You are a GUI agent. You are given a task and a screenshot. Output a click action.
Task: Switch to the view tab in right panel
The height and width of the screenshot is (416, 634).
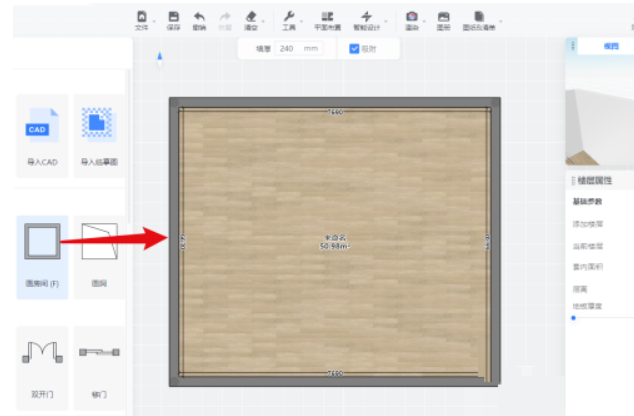tap(611, 46)
